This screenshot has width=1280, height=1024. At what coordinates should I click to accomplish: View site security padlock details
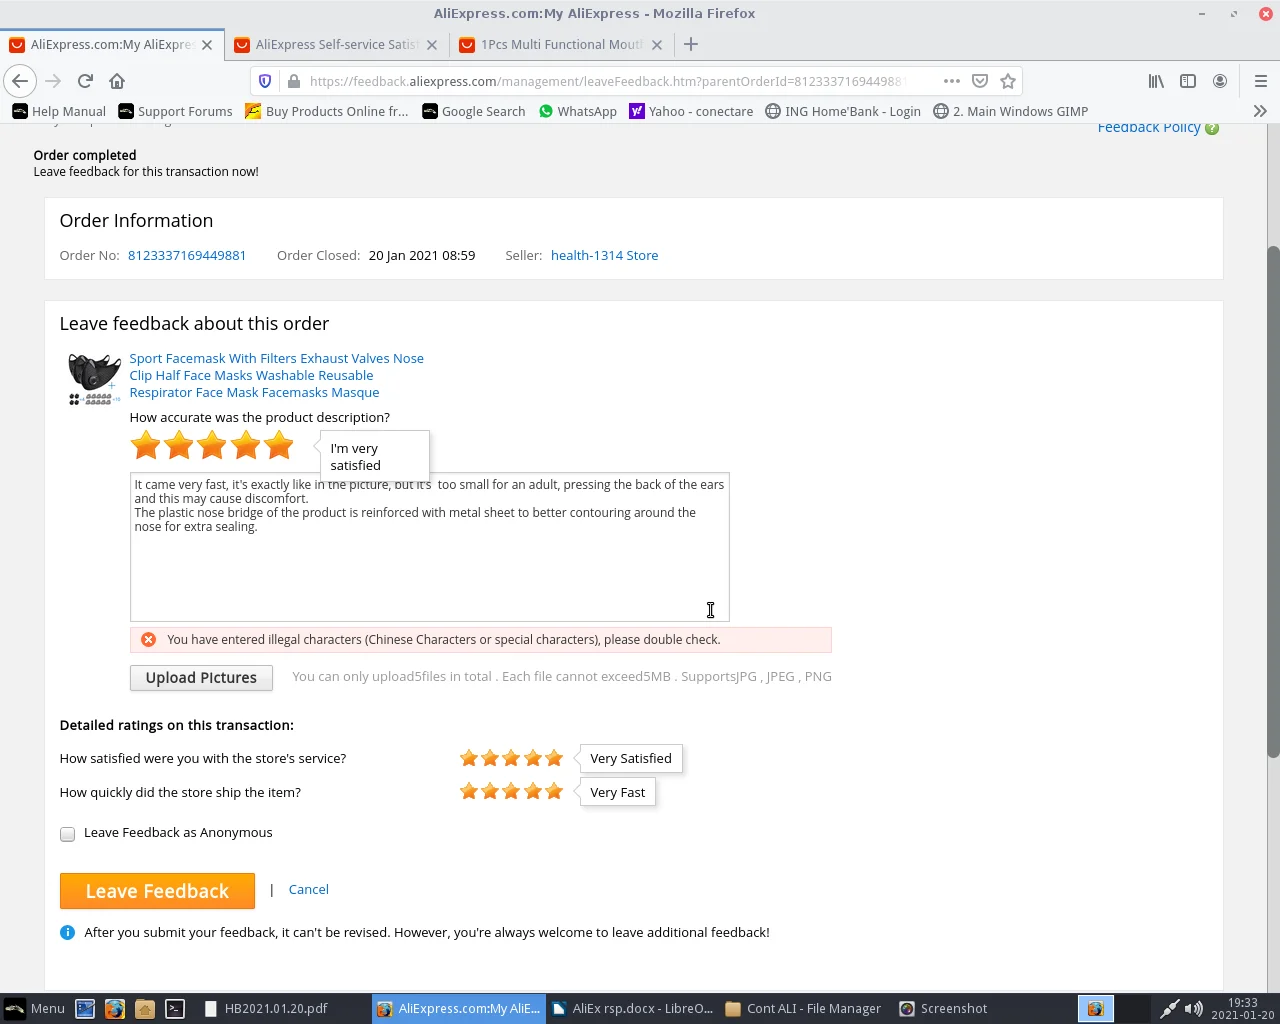[x=294, y=81]
